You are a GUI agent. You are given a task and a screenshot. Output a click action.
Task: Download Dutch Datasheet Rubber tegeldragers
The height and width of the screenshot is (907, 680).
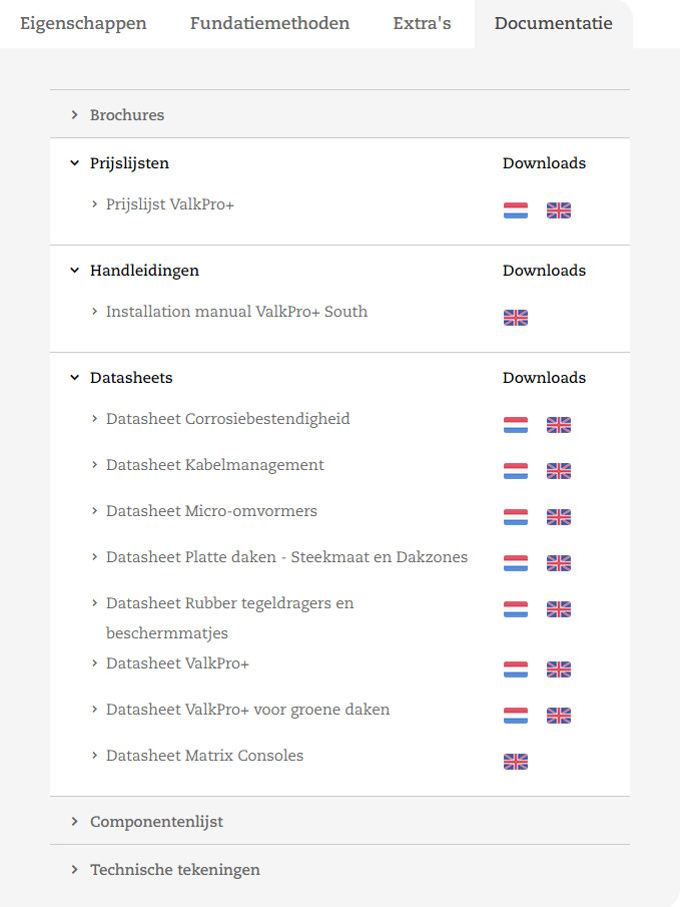pyautogui.click(x=515, y=609)
